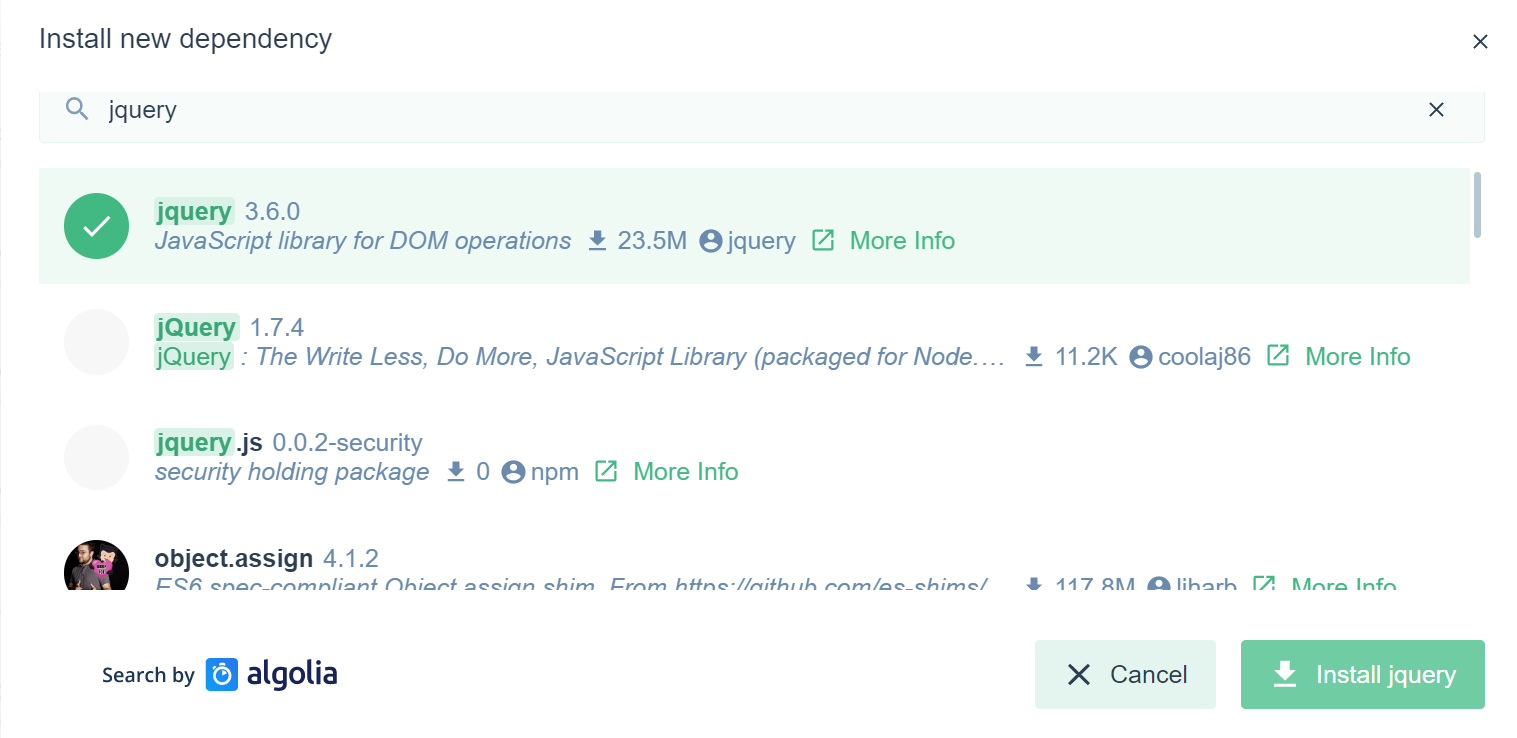Open external link icon for jQuery 1.7.4

pos(1278,356)
